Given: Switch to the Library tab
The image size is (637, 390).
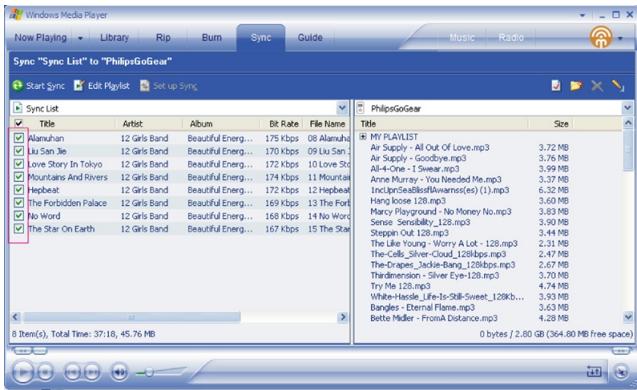Looking at the screenshot, I should [115, 37].
